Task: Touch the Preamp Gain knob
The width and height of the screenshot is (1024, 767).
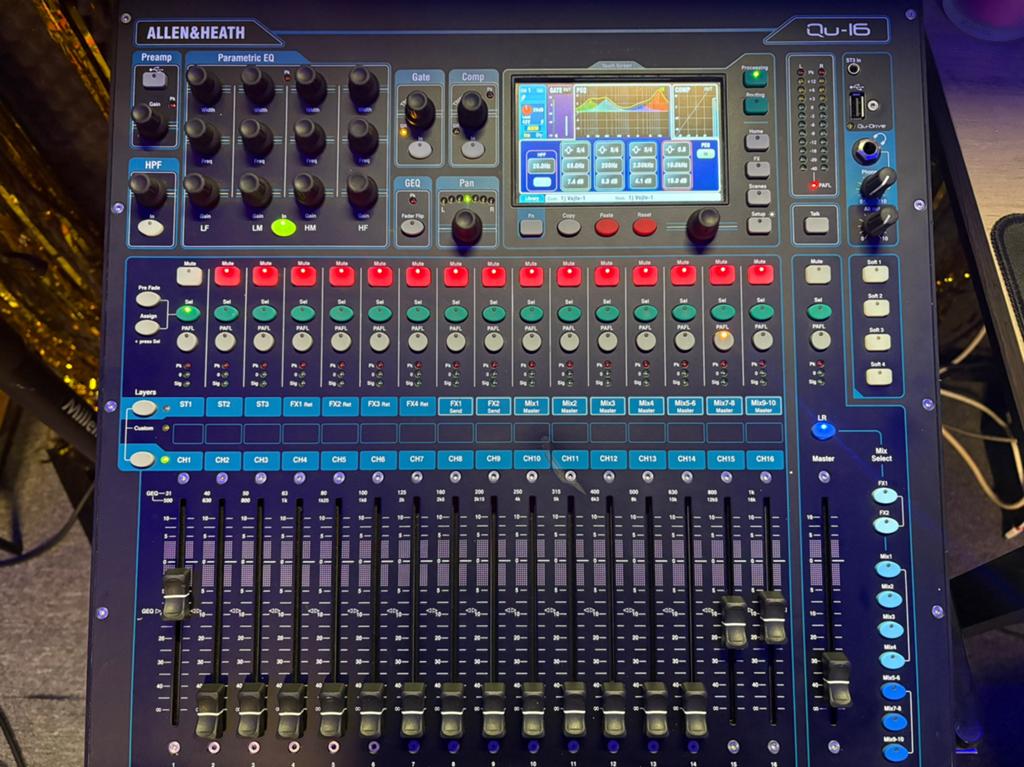Action: coord(150,122)
